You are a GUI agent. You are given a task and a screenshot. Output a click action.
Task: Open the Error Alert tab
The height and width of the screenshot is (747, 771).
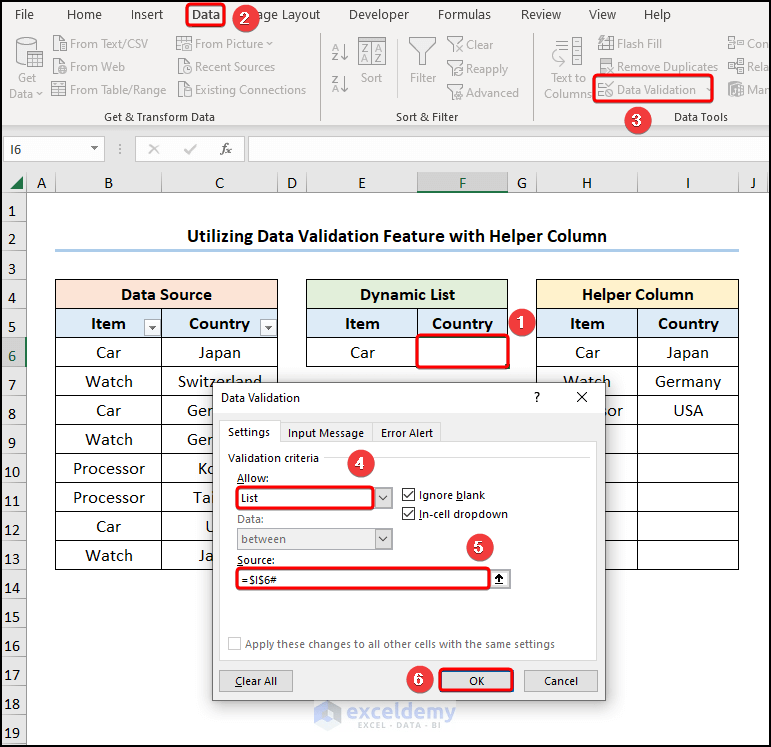pos(406,433)
